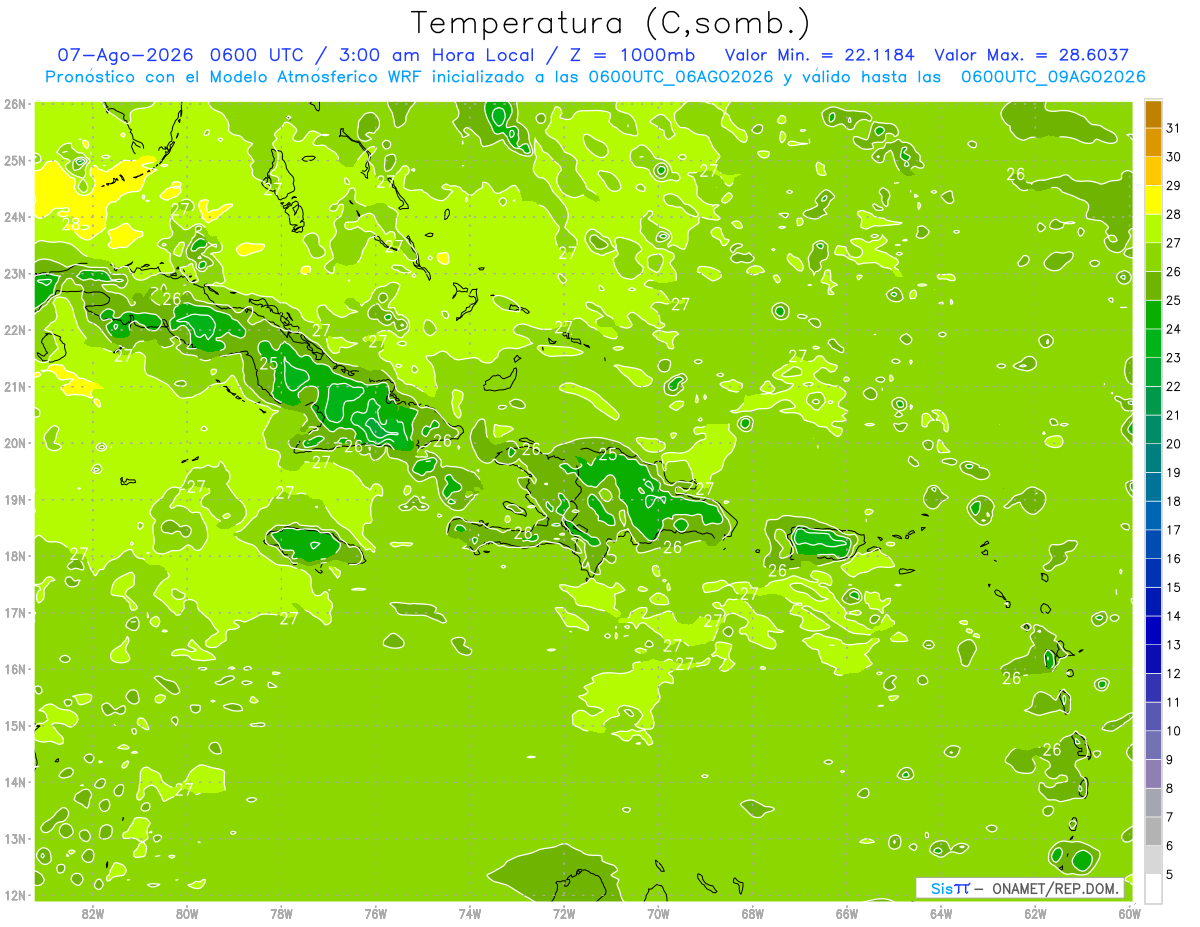1200x927 pixels.
Task: Click the 12N latitude axis label
Action: (x=15, y=895)
